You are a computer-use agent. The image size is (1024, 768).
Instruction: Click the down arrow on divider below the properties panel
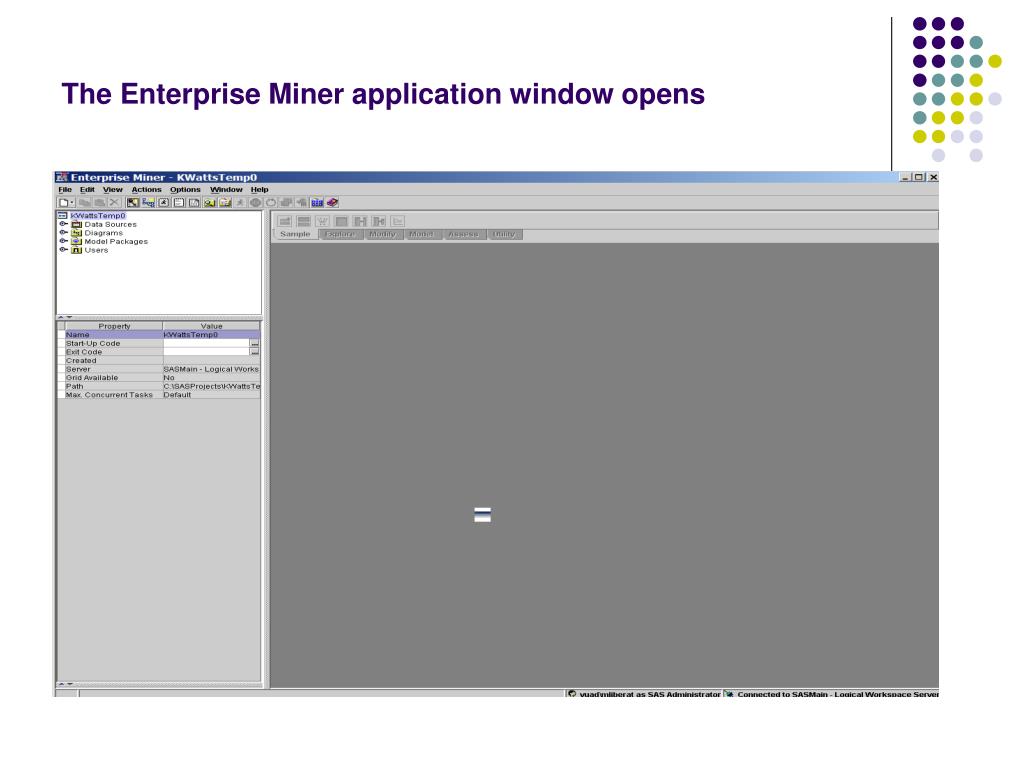point(69,684)
